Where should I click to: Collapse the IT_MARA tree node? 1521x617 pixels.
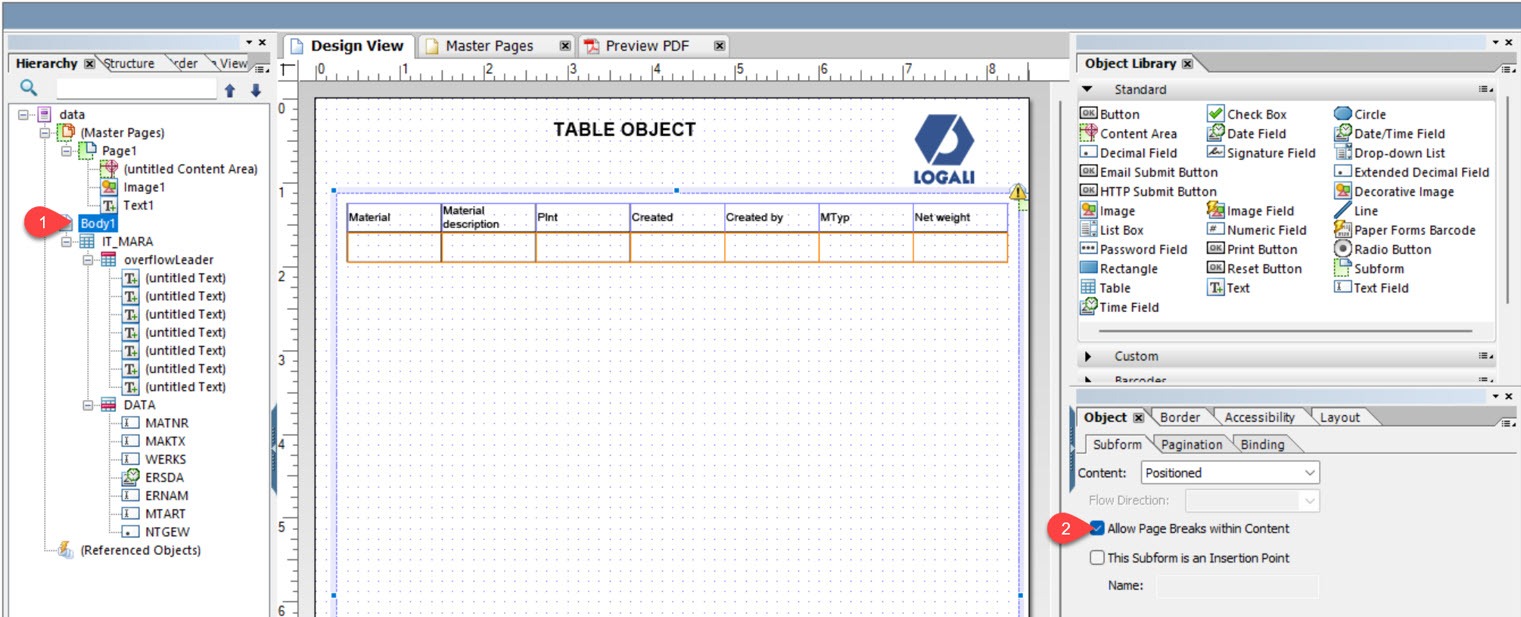click(68, 241)
